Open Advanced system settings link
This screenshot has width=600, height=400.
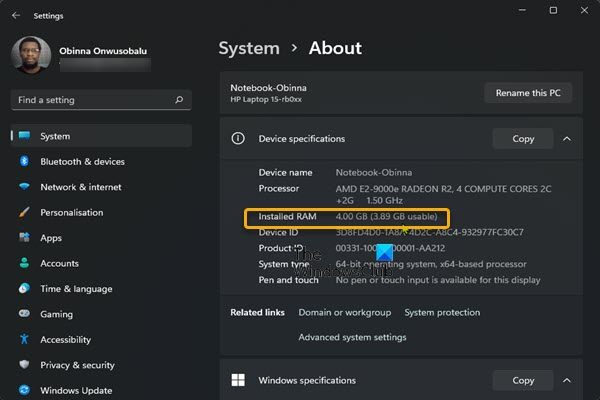(352, 337)
